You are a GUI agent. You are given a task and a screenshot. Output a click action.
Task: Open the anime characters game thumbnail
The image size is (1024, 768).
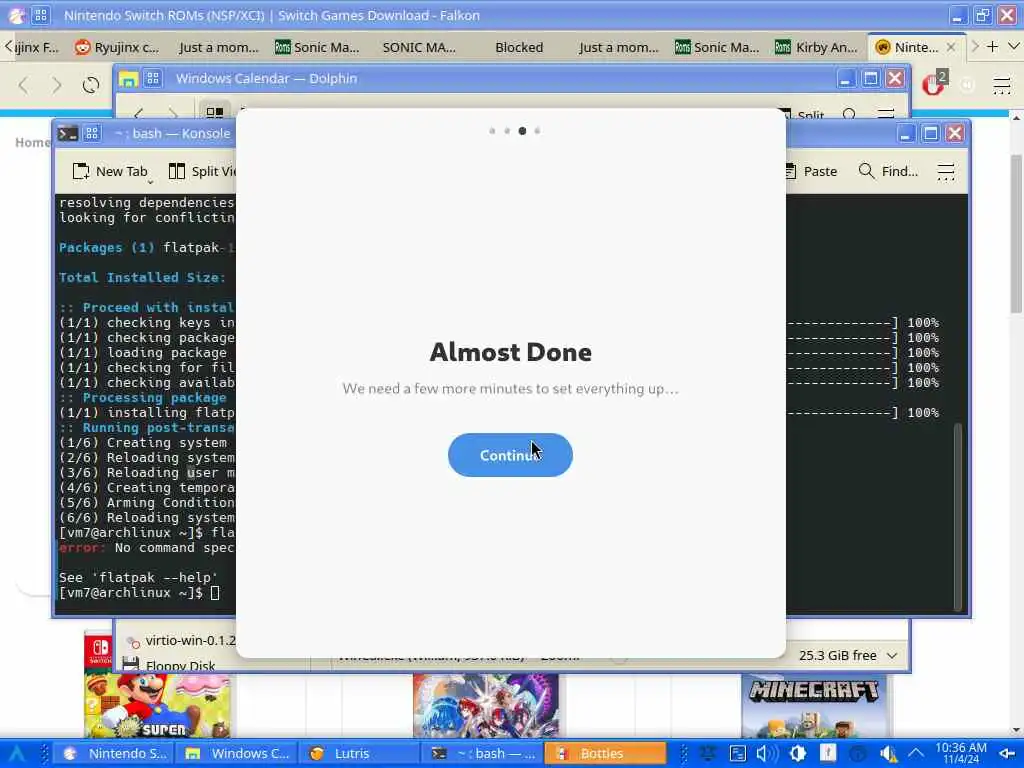(x=486, y=705)
